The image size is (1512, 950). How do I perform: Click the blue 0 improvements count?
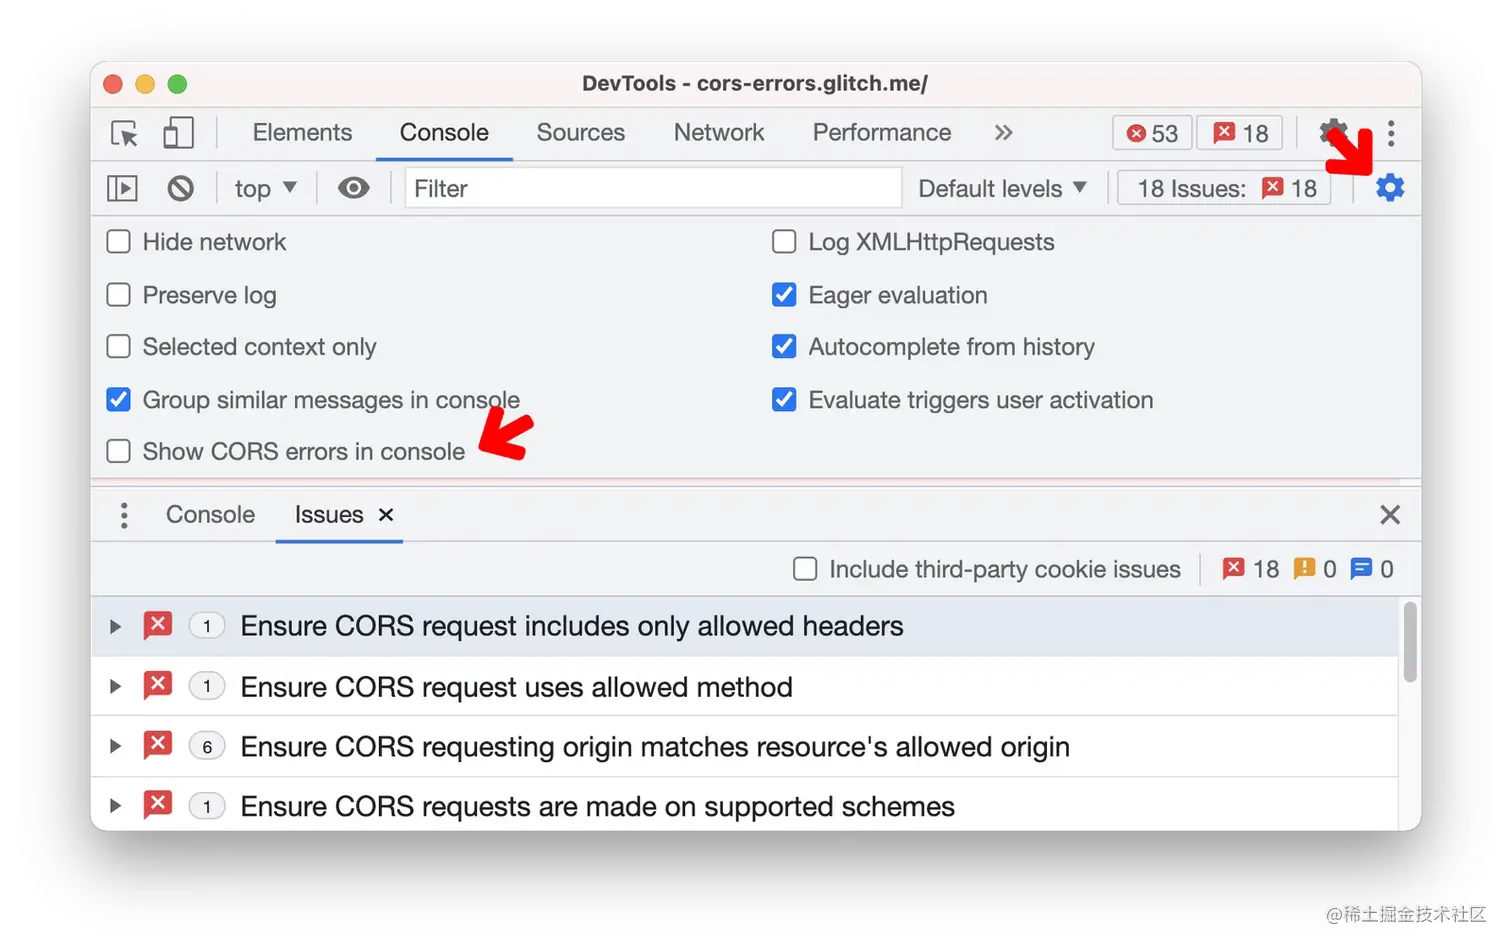click(x=1372, y=569)
